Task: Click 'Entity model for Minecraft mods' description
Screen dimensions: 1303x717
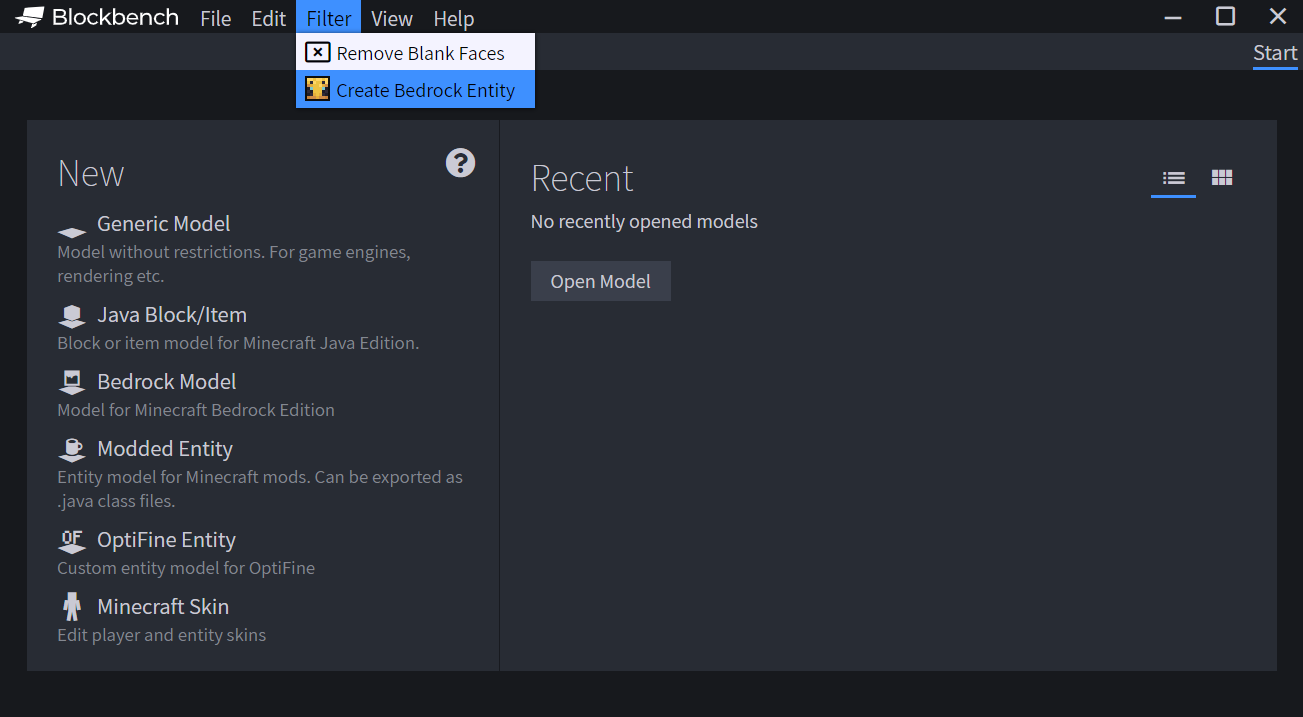Action: pos(260,489)
